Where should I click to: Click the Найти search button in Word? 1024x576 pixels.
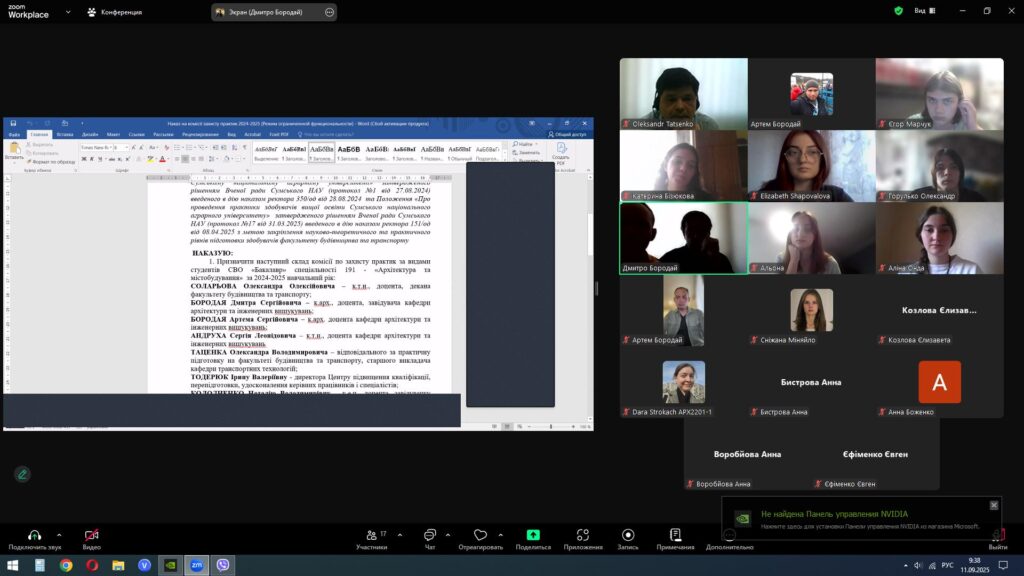click(x=523, y=144)
